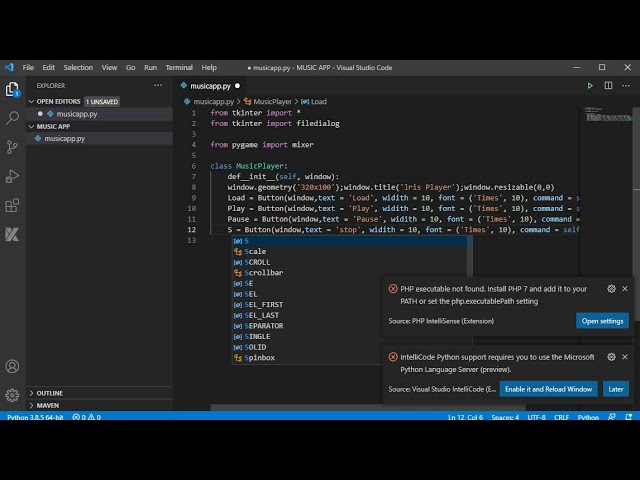This screenshot has width=640, height=480.
Task: Click the 1 UNSAVED badge
Action: pos(102,102)
